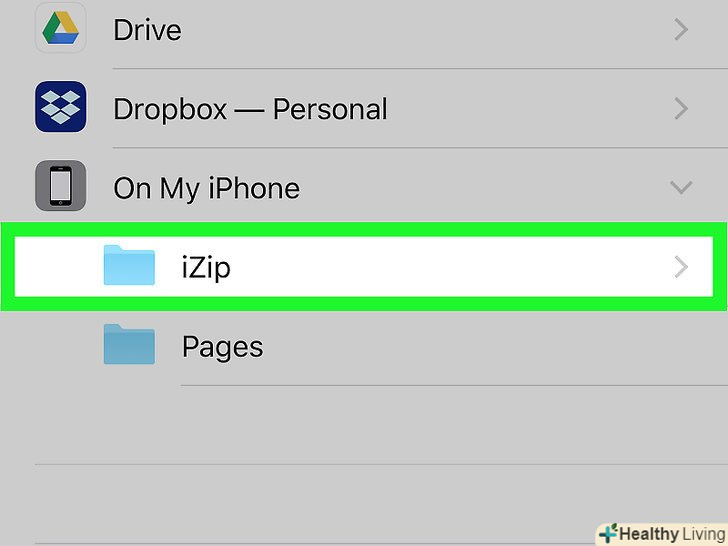Open Dropbox using its right chevron

pos(681,108)
